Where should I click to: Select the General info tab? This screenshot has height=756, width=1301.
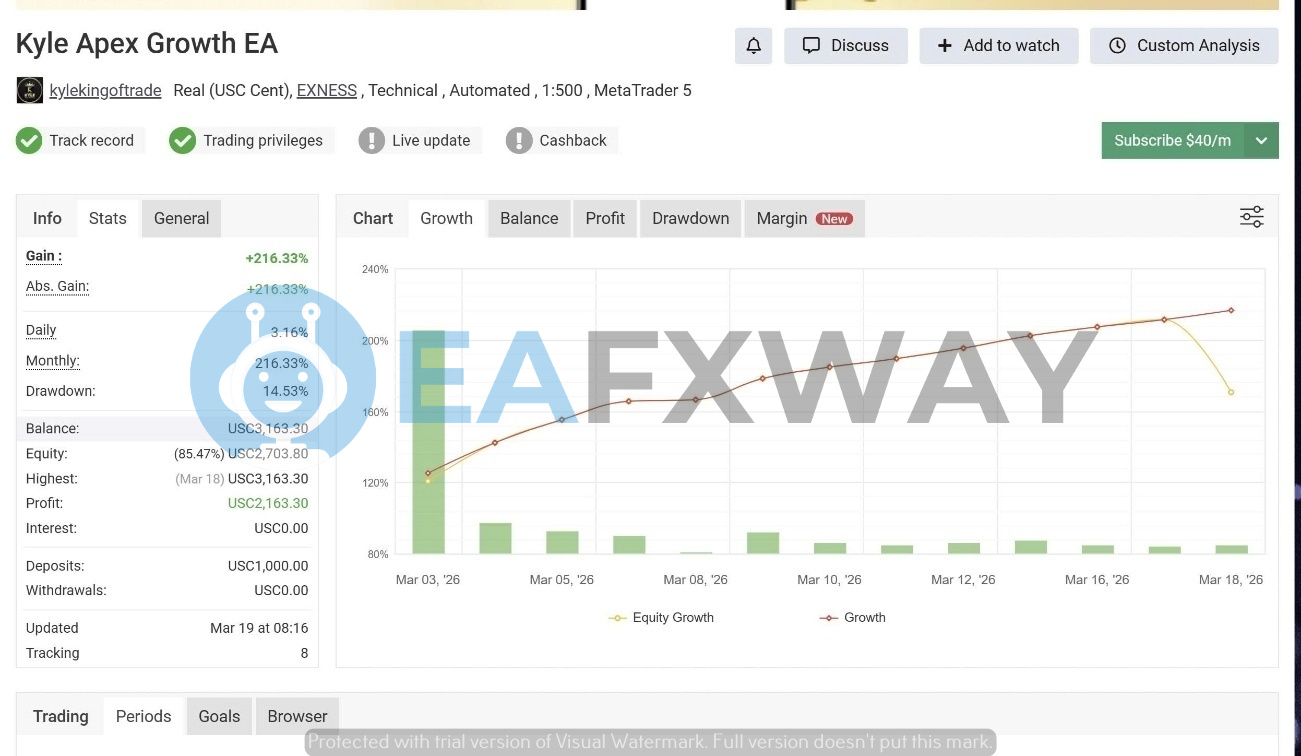(181, 218)
